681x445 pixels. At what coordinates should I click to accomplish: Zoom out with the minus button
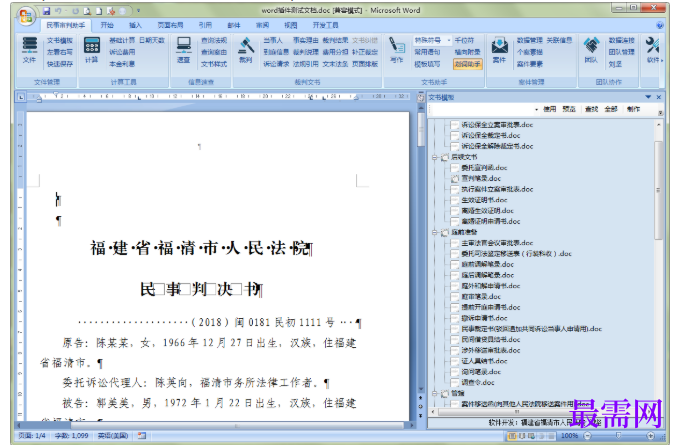pyautogui.click(x=588, y=435)
